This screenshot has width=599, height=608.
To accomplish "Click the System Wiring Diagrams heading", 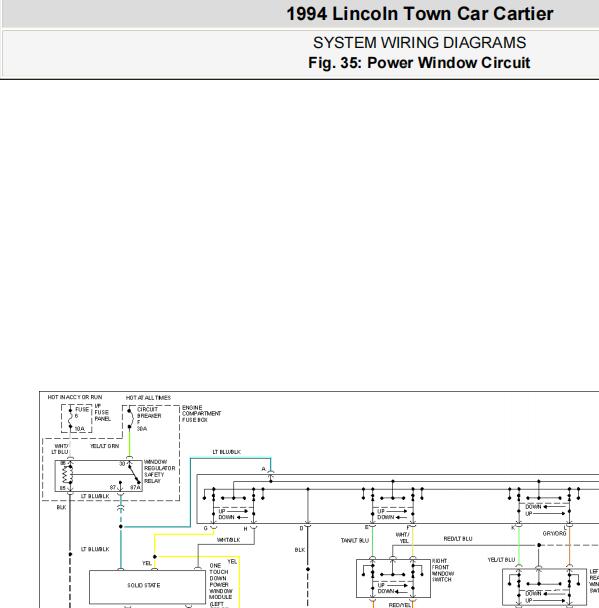I will pos(419,43).
